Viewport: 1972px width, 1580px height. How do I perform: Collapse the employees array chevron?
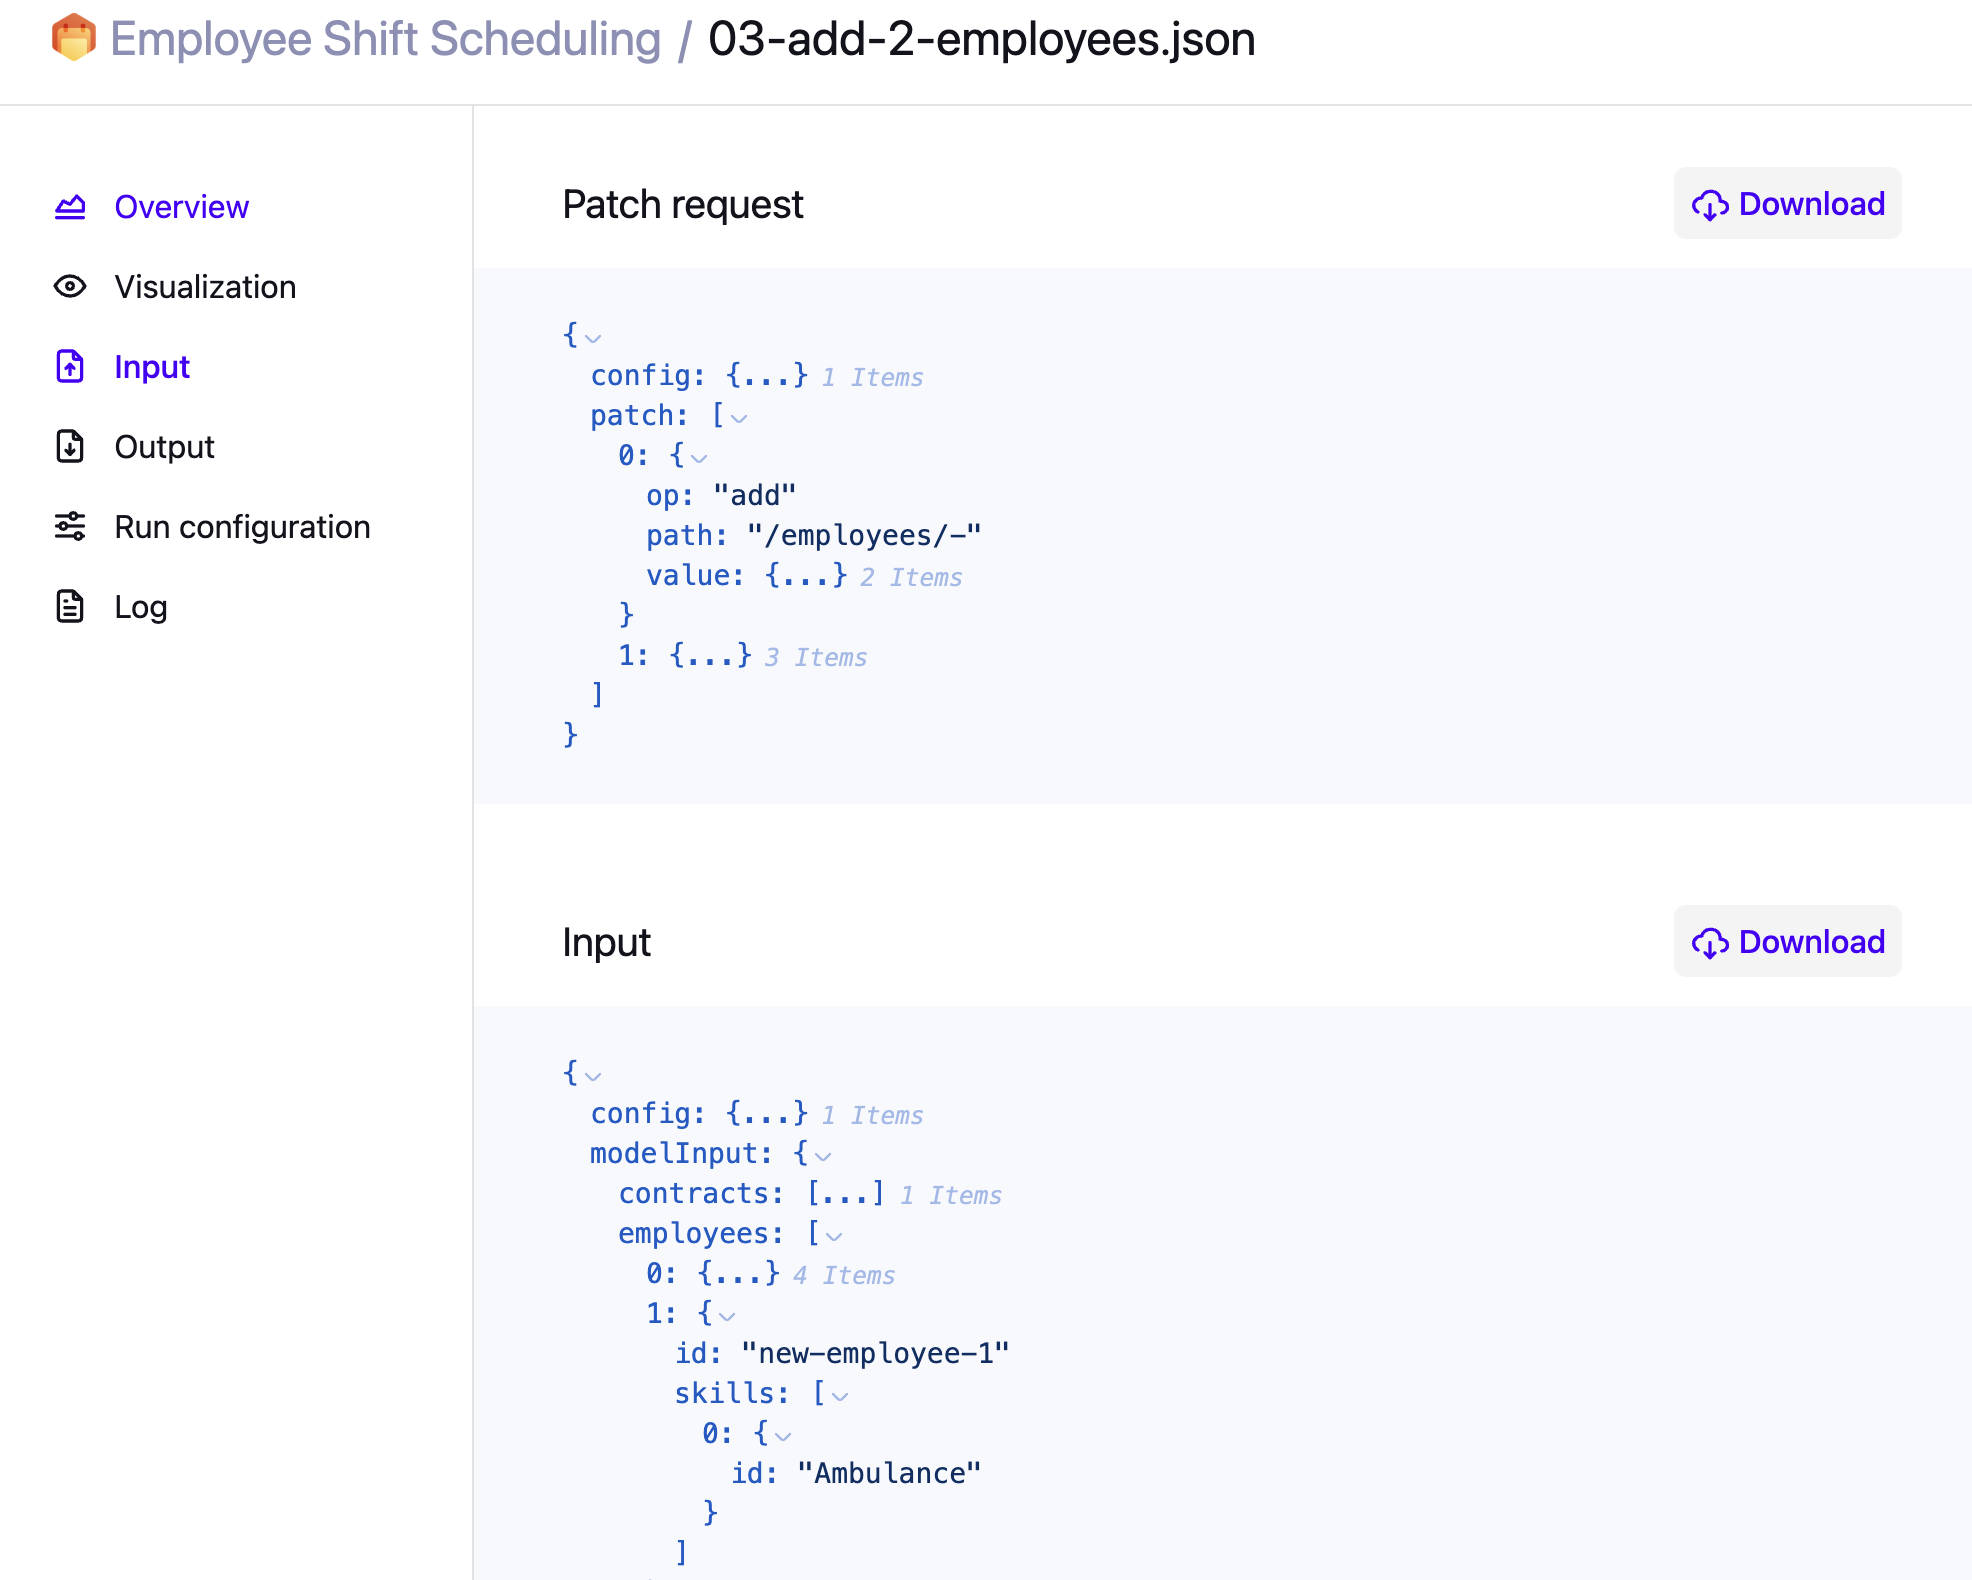pos(836,1237)
